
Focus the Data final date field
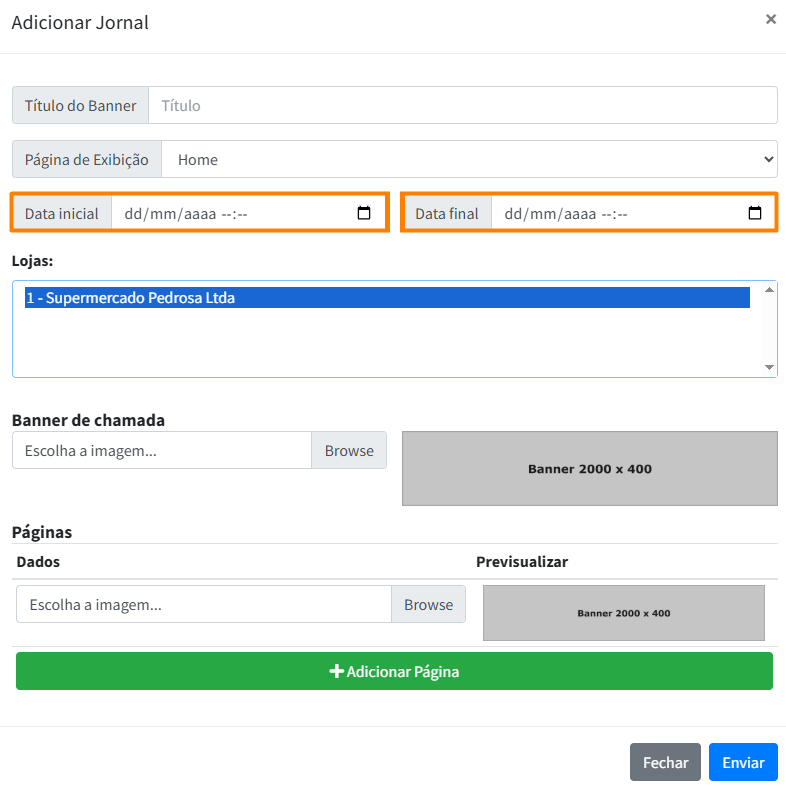(x=620, y=213)
